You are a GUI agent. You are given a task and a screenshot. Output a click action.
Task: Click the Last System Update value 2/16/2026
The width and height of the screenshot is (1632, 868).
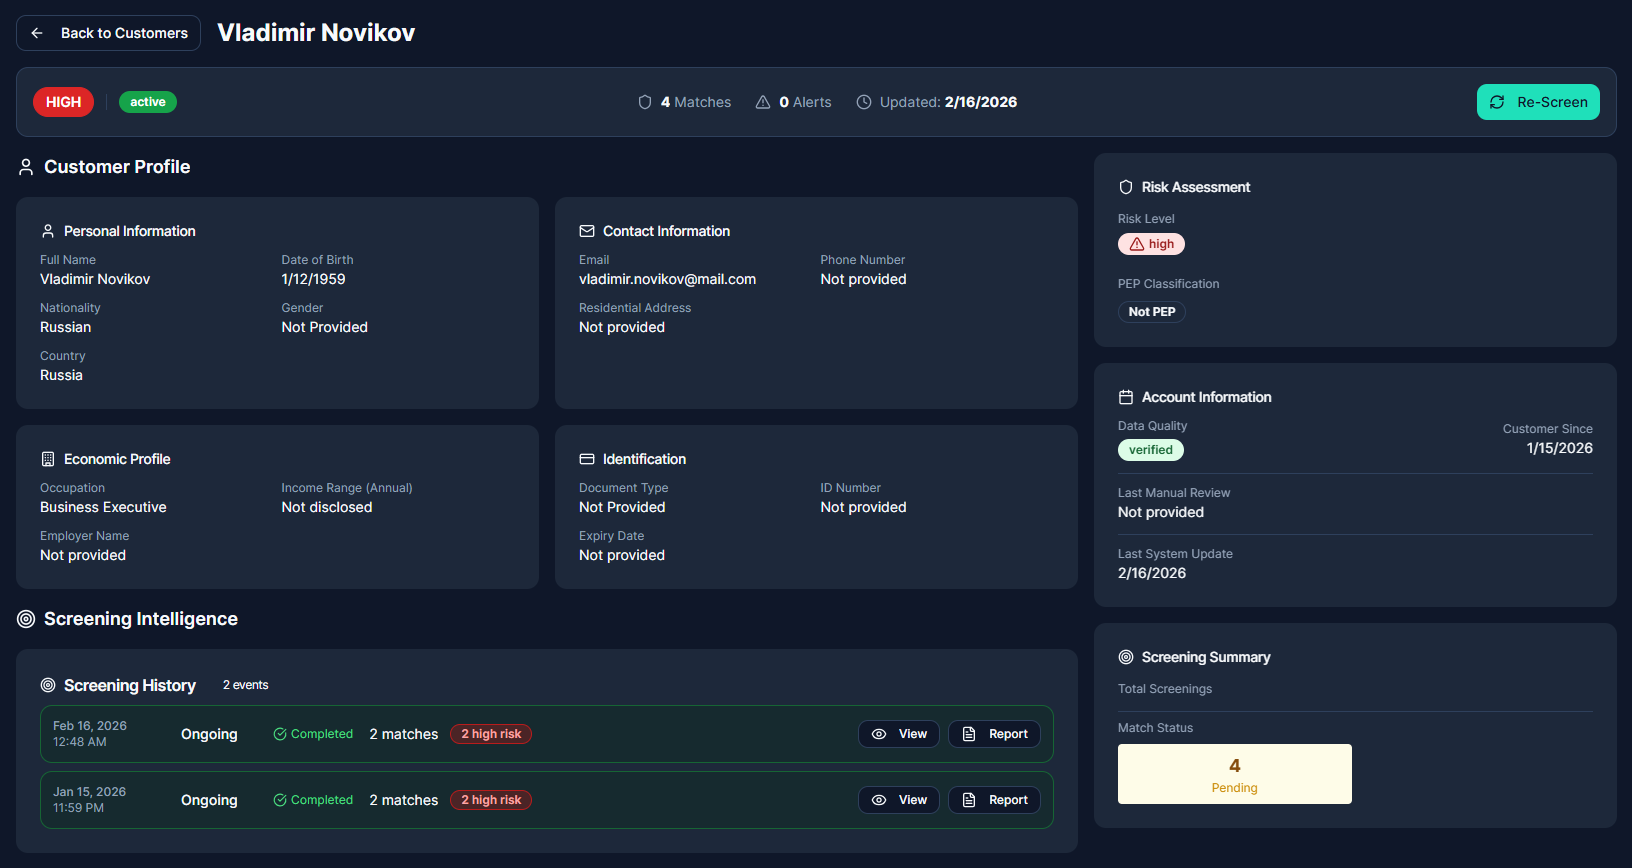pos(1152,573)
